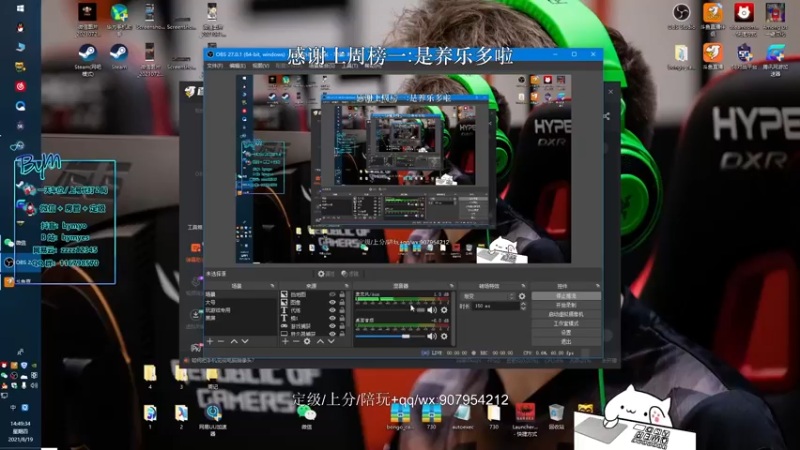Open the 网易UU加速器 desktop icon

[212, 419]
